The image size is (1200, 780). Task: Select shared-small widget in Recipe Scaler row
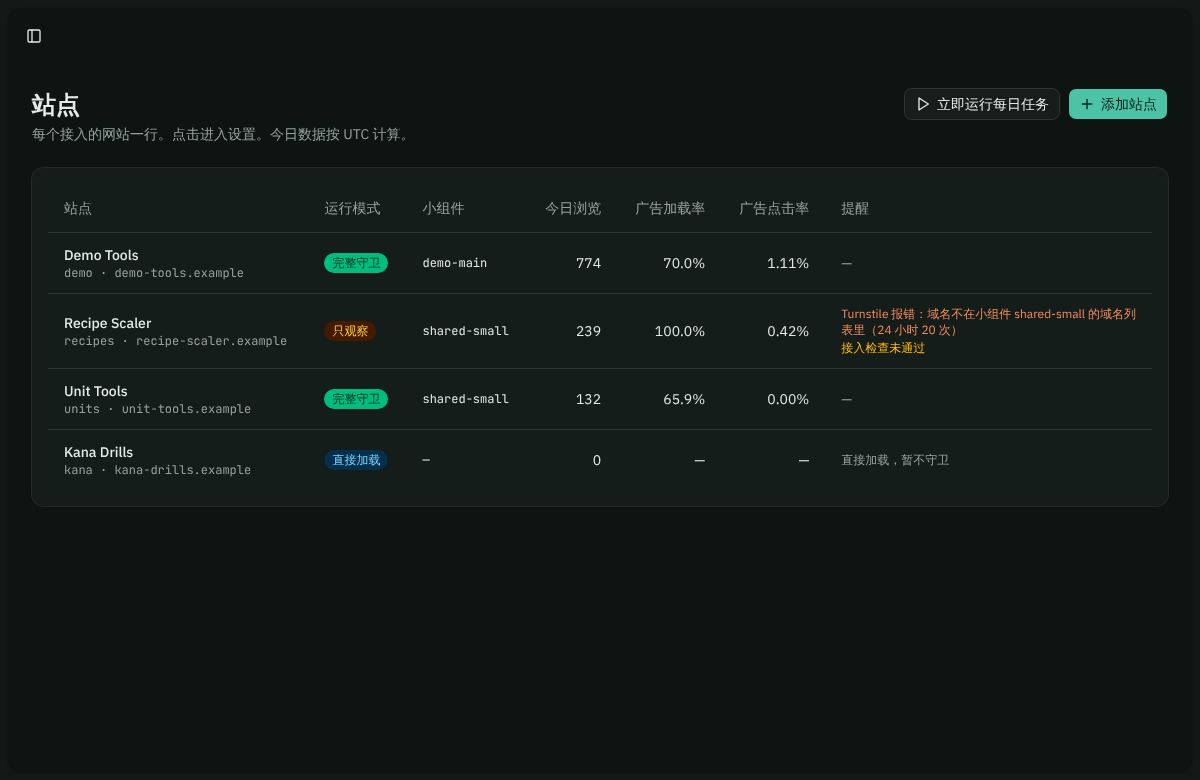(x=466, y=331)
